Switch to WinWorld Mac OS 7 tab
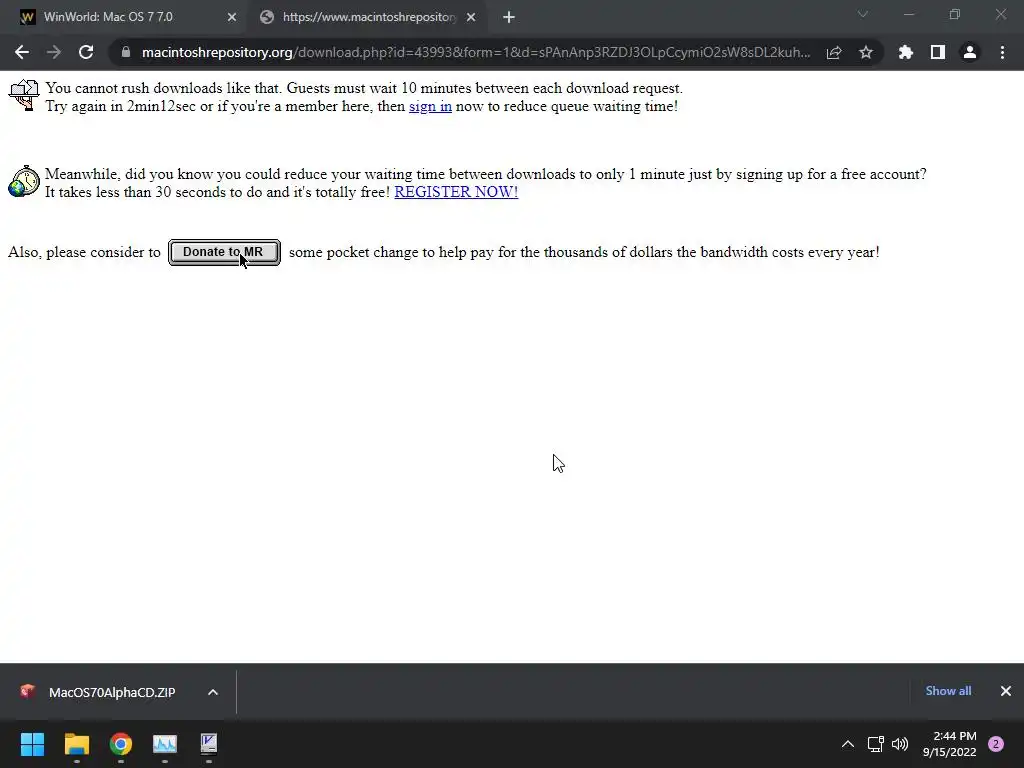 click(127, 17)
